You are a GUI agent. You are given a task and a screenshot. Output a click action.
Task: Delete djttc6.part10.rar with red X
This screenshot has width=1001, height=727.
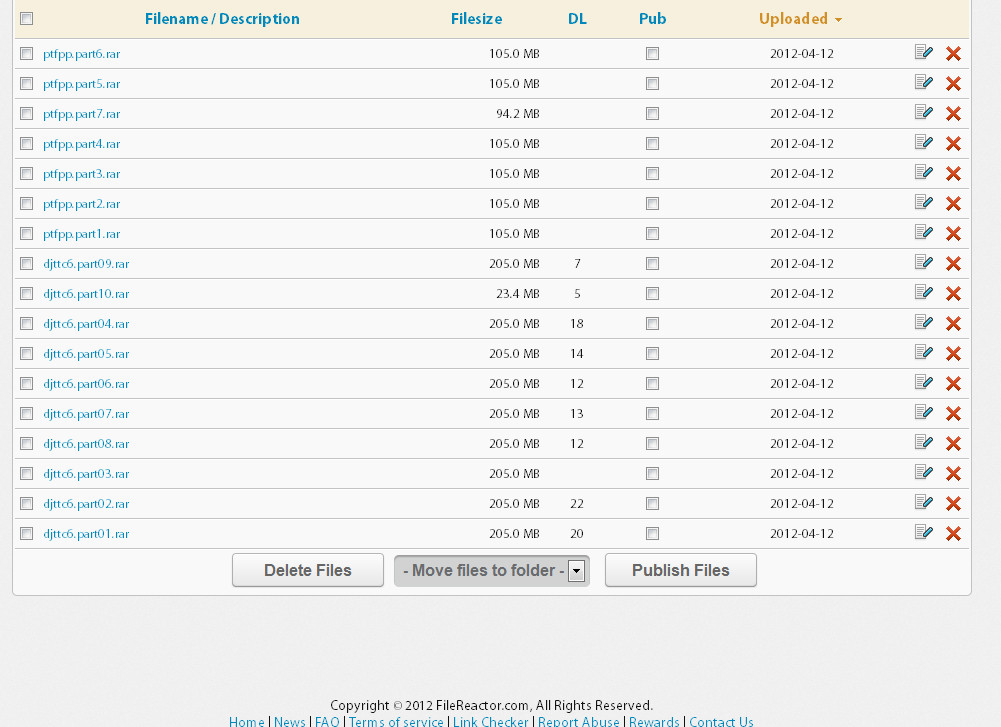pyautogui.click(x=953, y=294)
